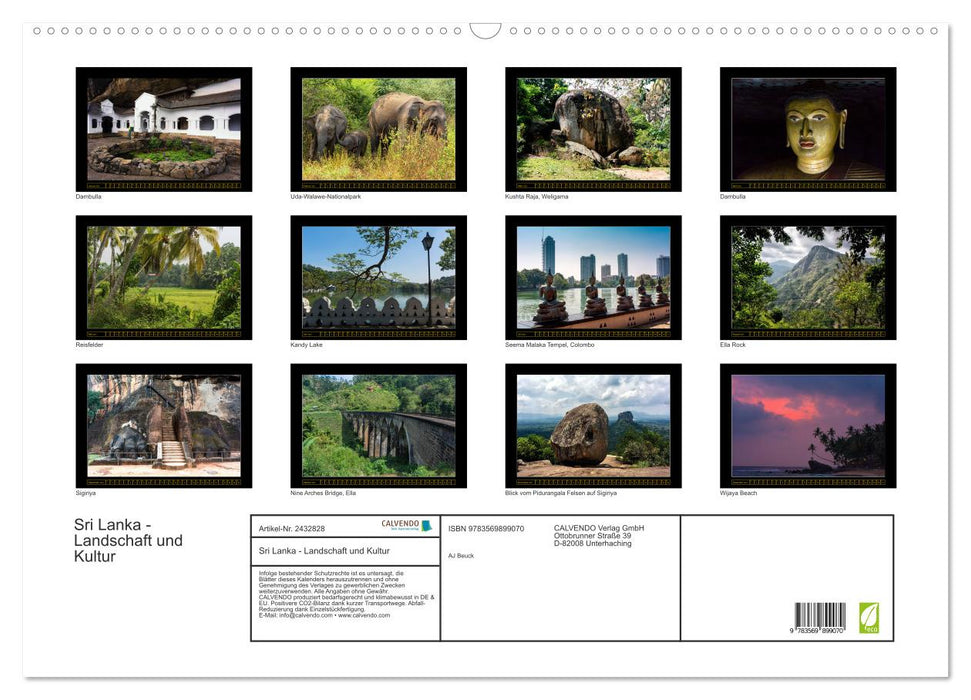Image resolution: width=971 pixels, height=700 pixels.
Task: Click the Seema Malaka Tempel, Colombo photo
Action: point(593,278)
